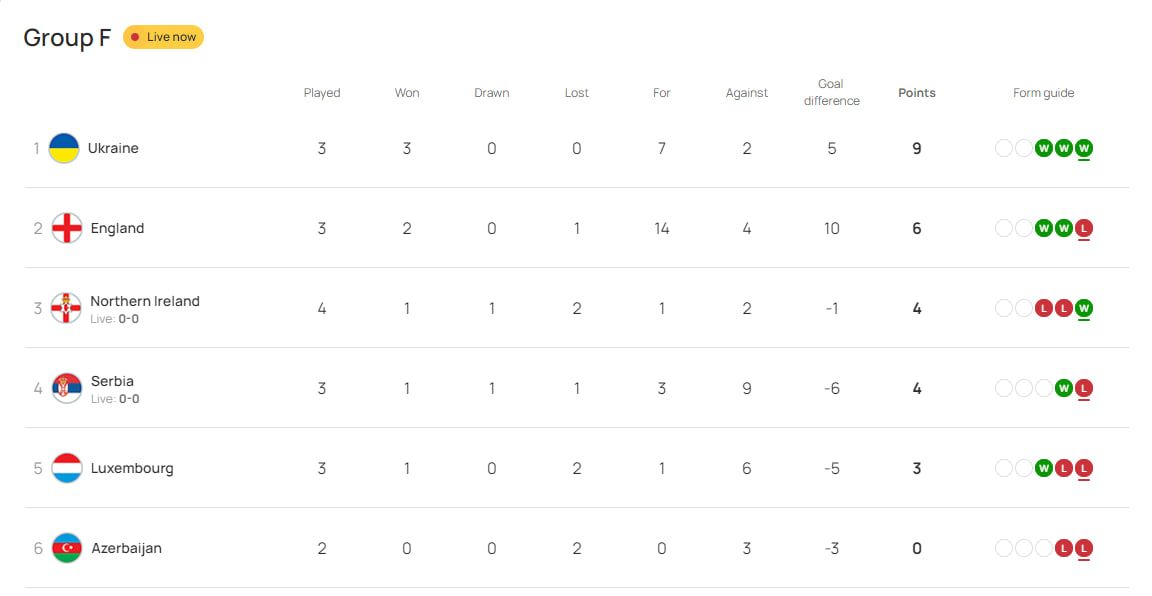Screen dimensions: 1152x596
Task: Open the Luxembourg team link
Action: 132,468
